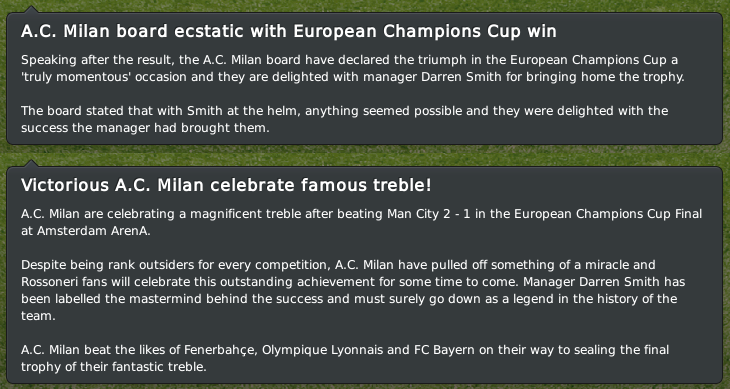Click the 'Despite being rank outsiders' paragraph
This screenshot has height=389, width=730.
pos(353,290)
